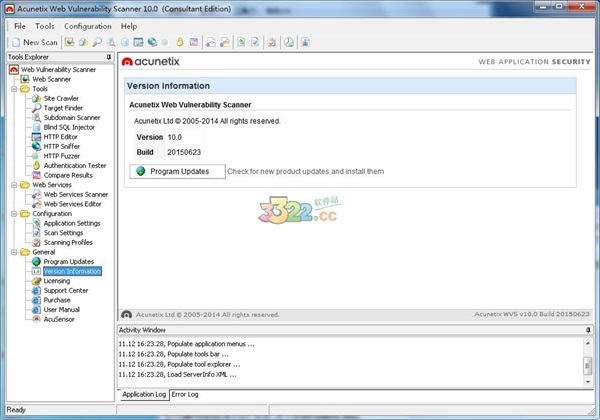Screen dimensions: 600x420
Task: Collapse the Web Services tree folder
Action: click(x=14, y=185)
